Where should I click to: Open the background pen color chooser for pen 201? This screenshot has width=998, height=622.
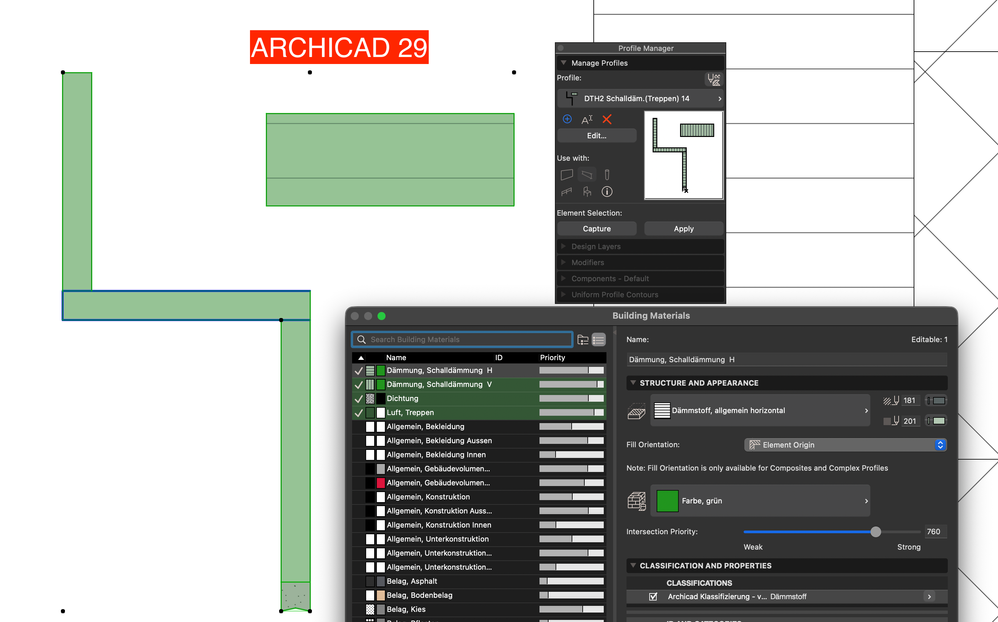point(936,421)
